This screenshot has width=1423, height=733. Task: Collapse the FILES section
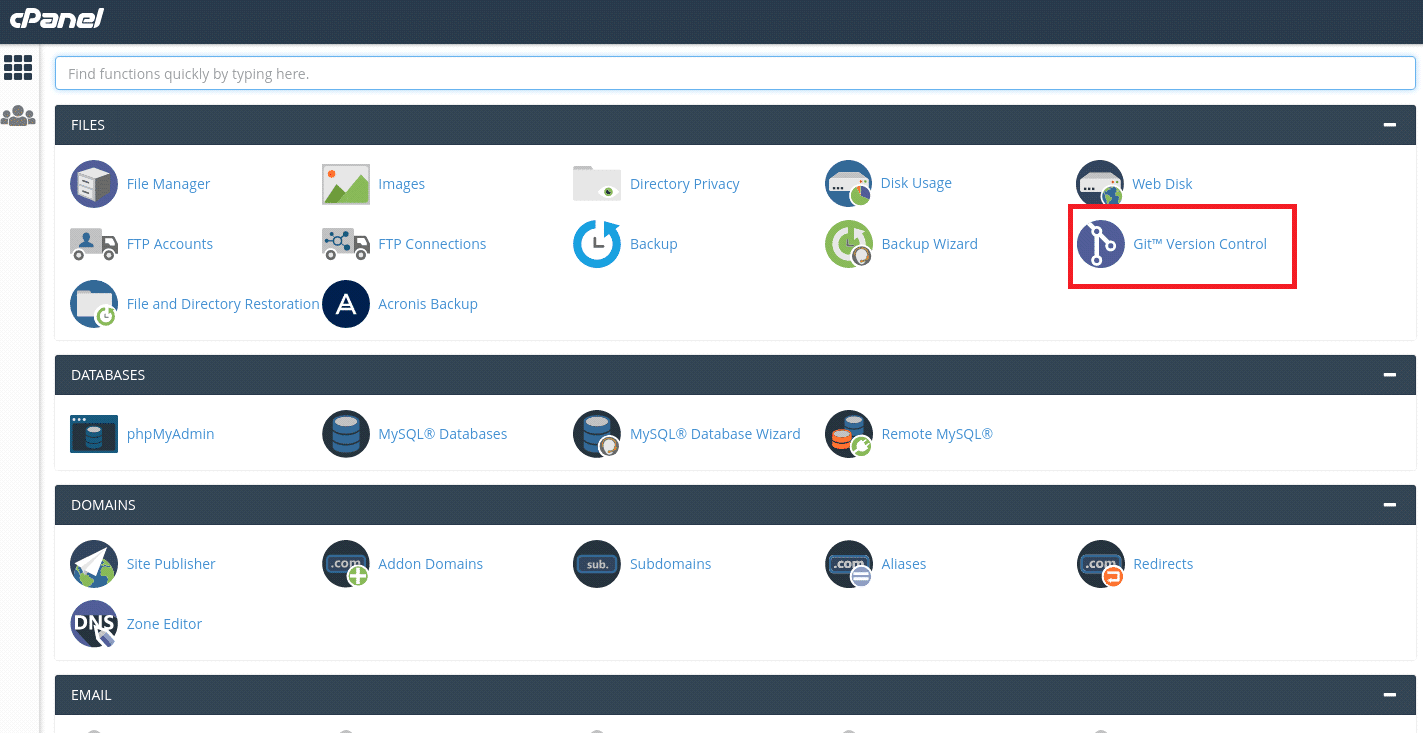pos(1389,124)
